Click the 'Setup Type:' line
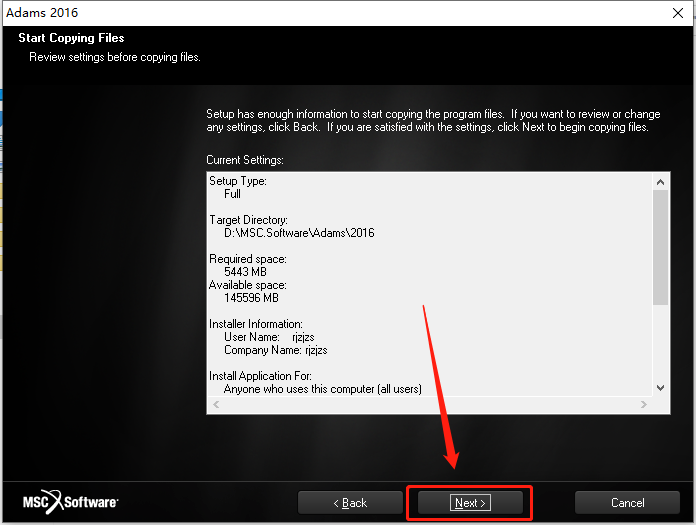This screenshot has width=696, height=525. point(238,181)
